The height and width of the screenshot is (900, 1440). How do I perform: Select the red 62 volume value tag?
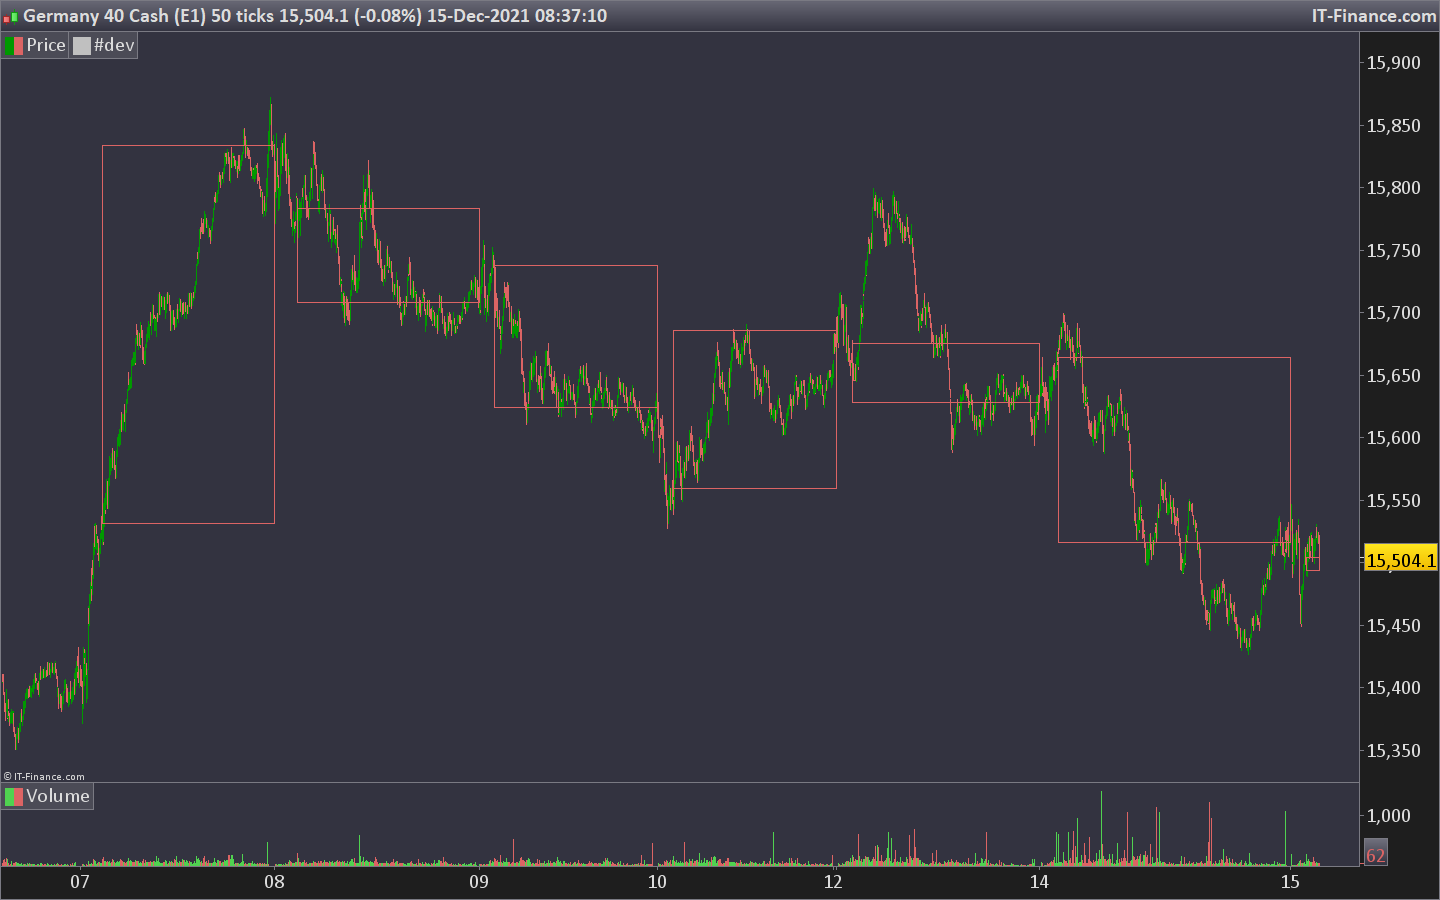(1376, 855)
